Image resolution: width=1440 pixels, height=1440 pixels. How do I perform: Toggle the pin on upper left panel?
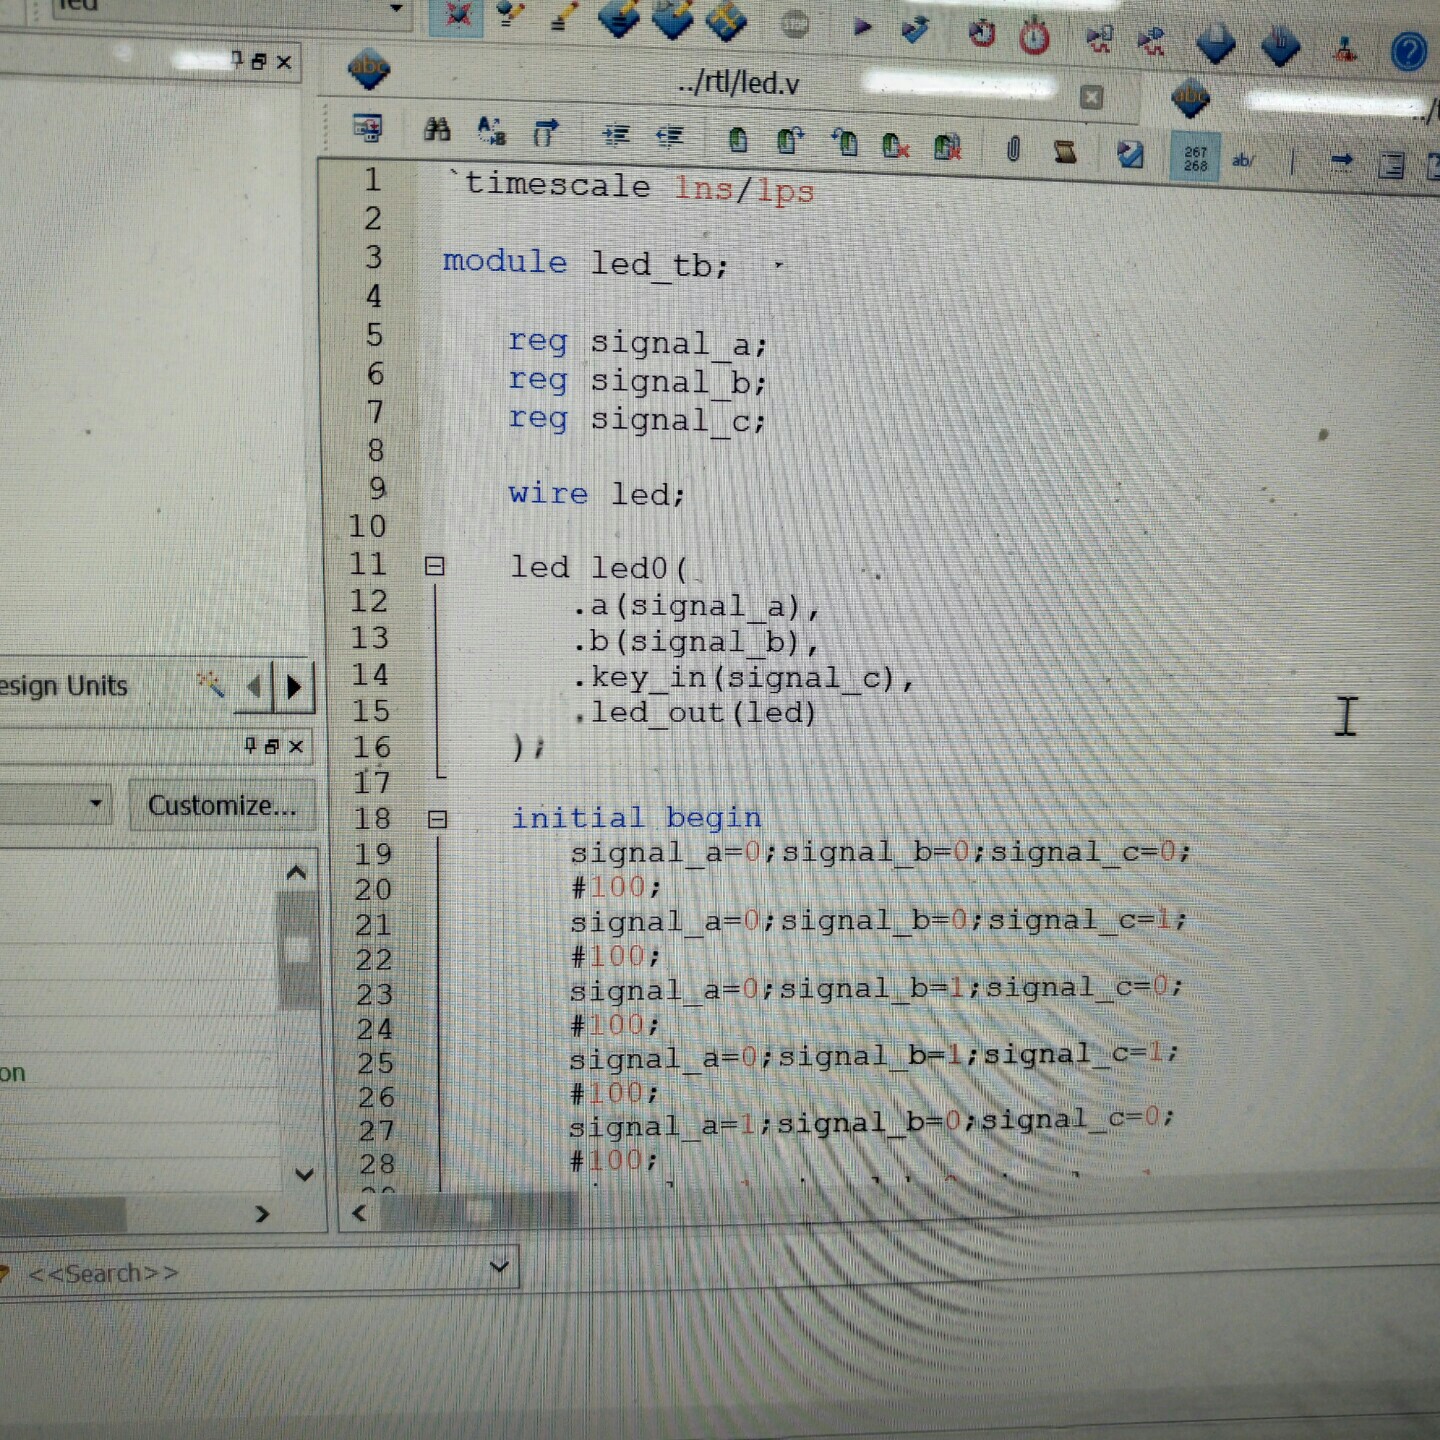pyautogui.click(x=237, y=60)
